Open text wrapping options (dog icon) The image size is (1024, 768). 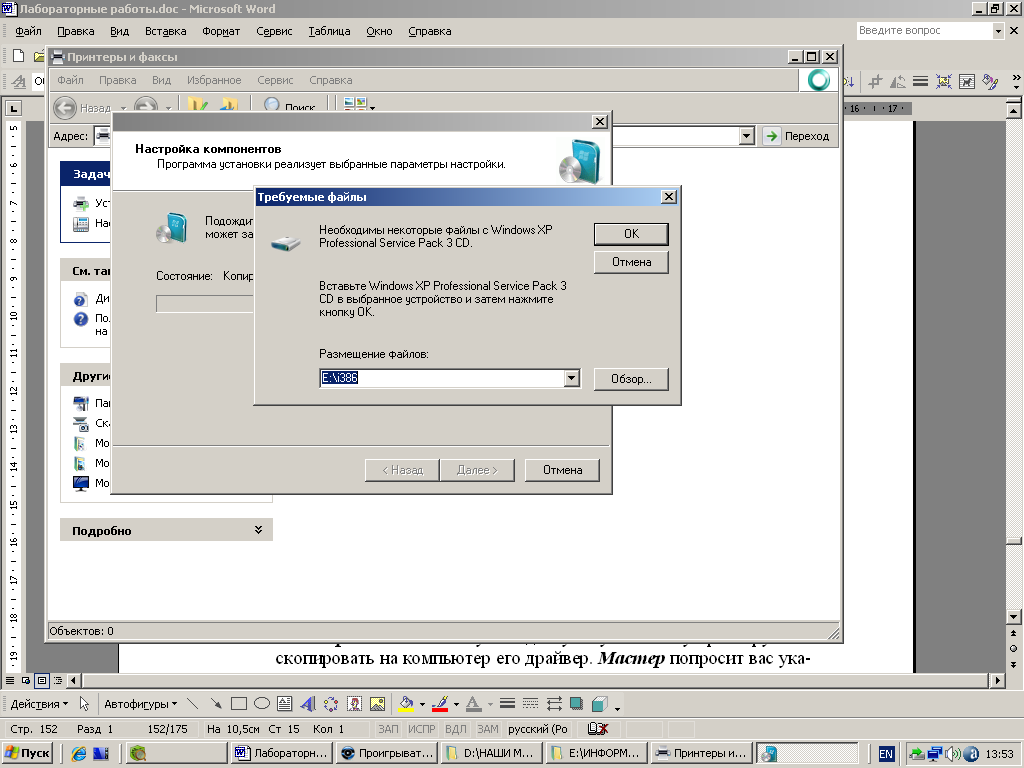click(967, 82)
